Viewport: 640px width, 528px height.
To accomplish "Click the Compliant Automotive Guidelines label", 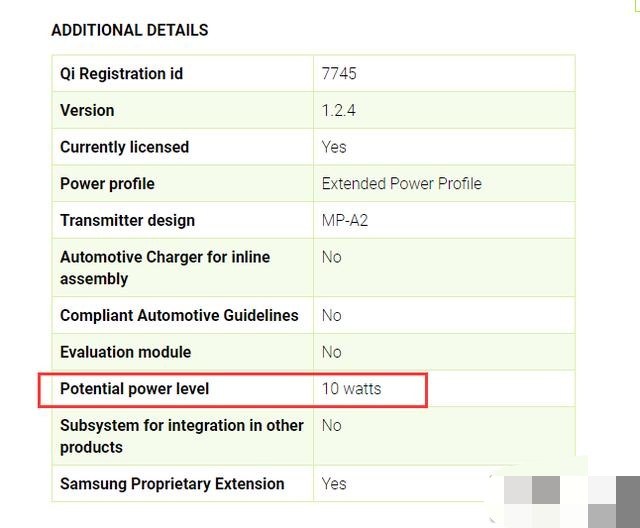I will click(179, 315).
